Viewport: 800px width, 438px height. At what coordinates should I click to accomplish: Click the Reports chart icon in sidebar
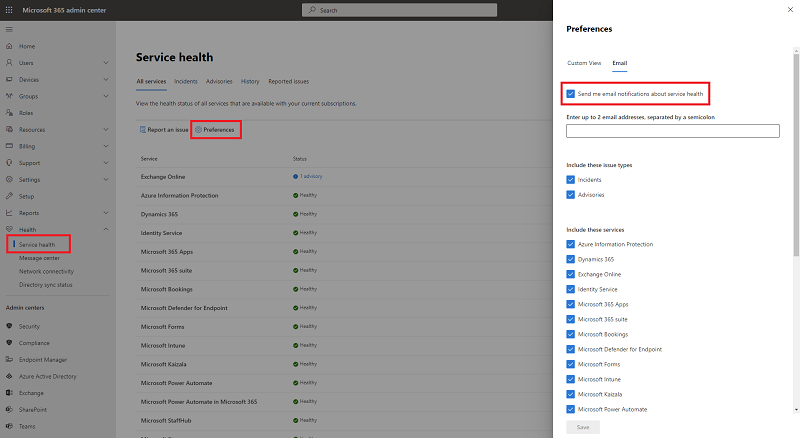click(9, 213)
